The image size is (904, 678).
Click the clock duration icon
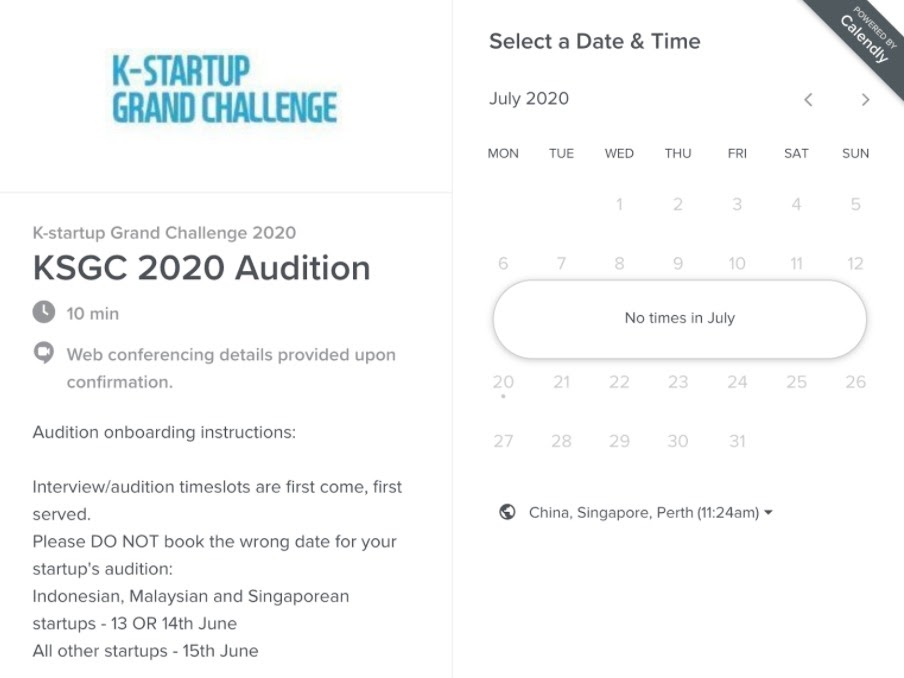point(44,312)
